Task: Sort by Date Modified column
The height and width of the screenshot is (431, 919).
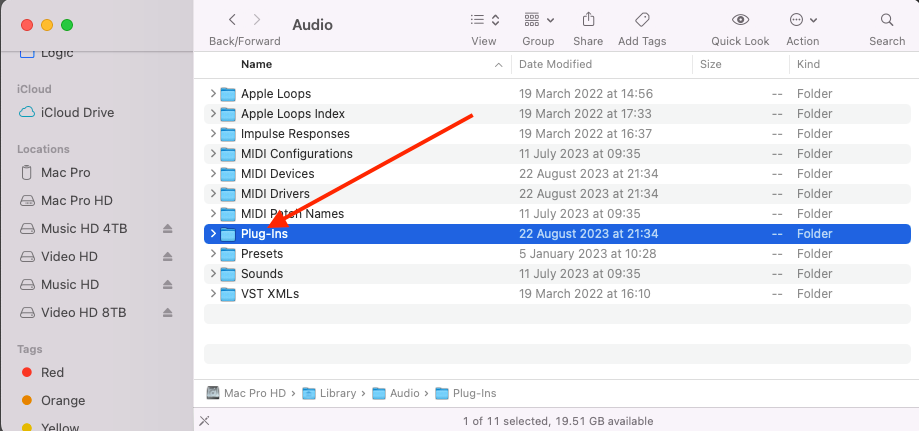Action: [556, 65]
